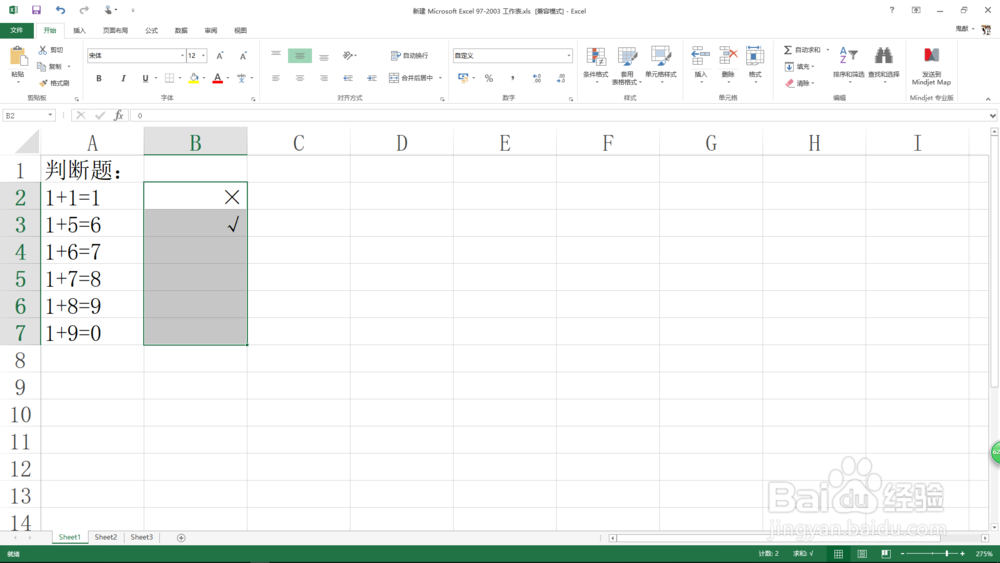Click the Copy button
Viewport: 1000px width, 563px height.
(x=50, y=66)
